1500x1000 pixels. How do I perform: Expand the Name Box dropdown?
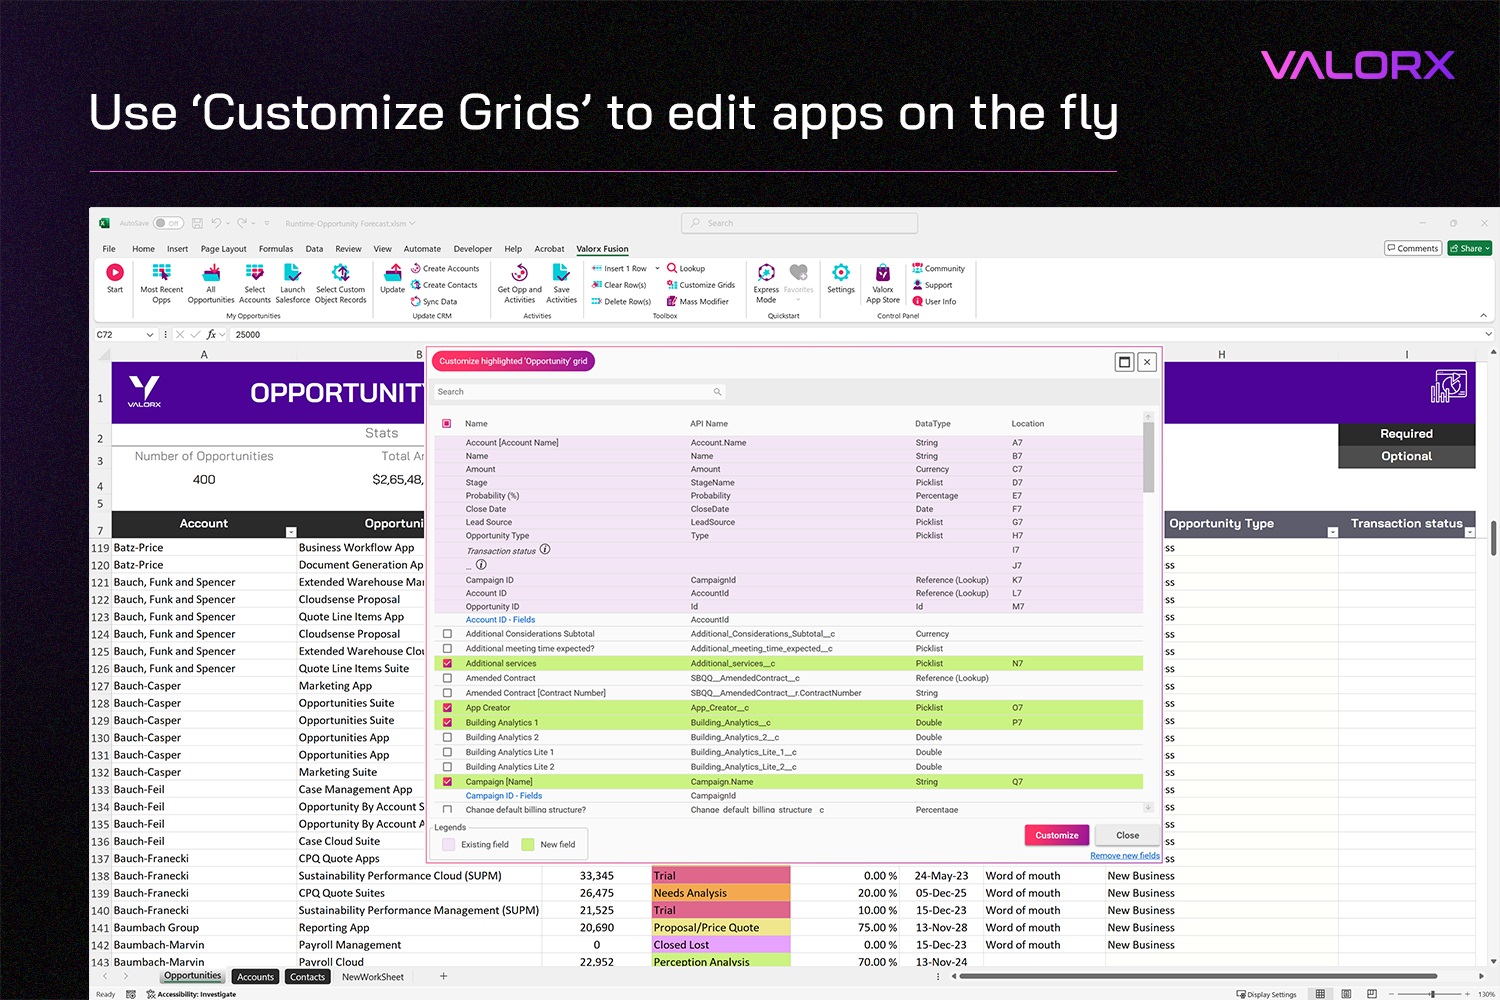point(150,335)
